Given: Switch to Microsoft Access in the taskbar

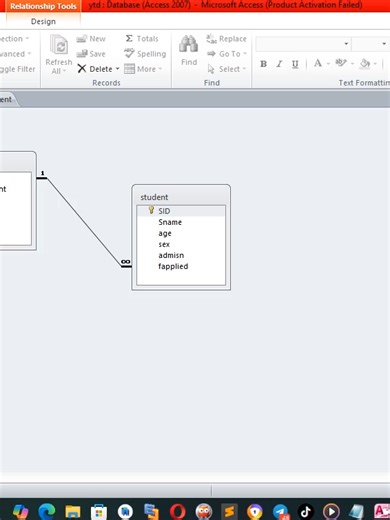Looking at the screenshot, I should [382, 511].
